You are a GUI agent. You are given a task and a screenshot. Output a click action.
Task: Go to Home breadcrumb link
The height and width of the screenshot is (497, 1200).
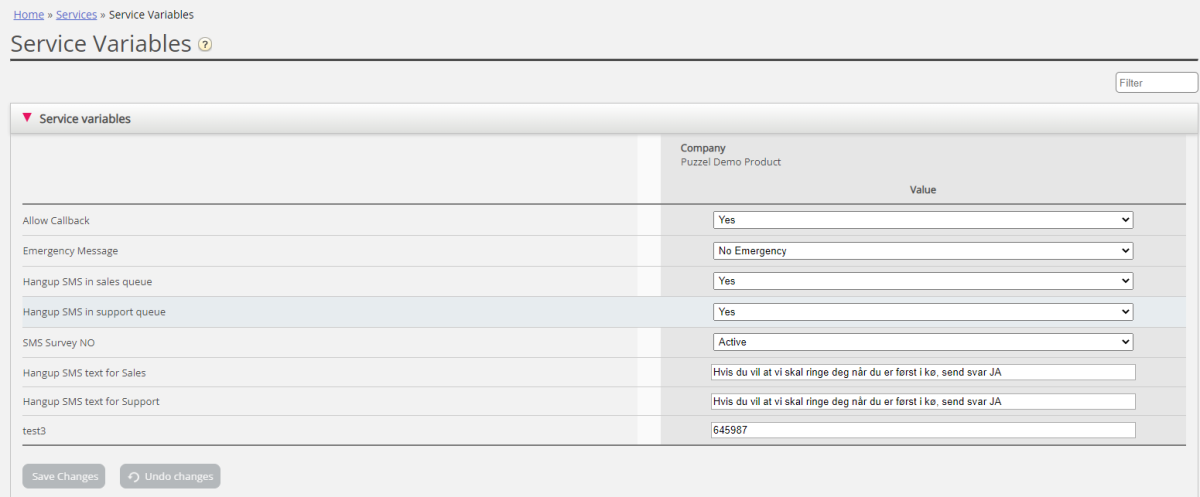[x=28, y=15]
